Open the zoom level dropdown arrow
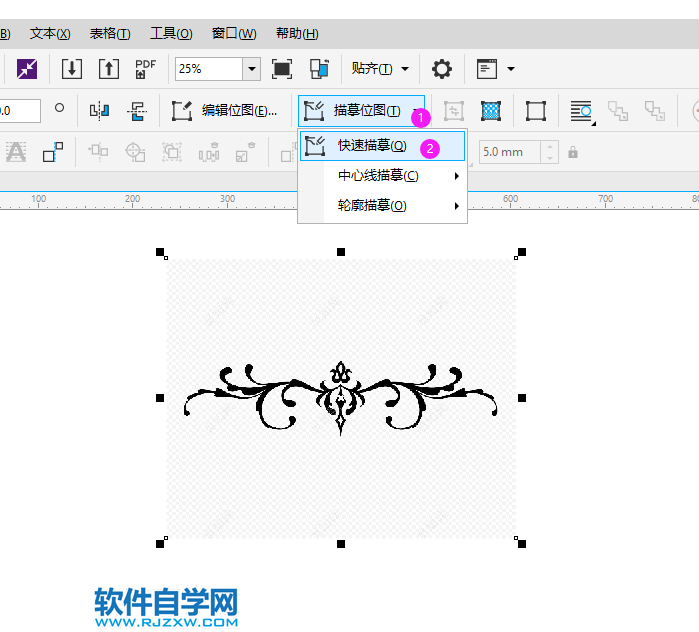The width and height of the screenshot is (699, 632). coord(252,69)
